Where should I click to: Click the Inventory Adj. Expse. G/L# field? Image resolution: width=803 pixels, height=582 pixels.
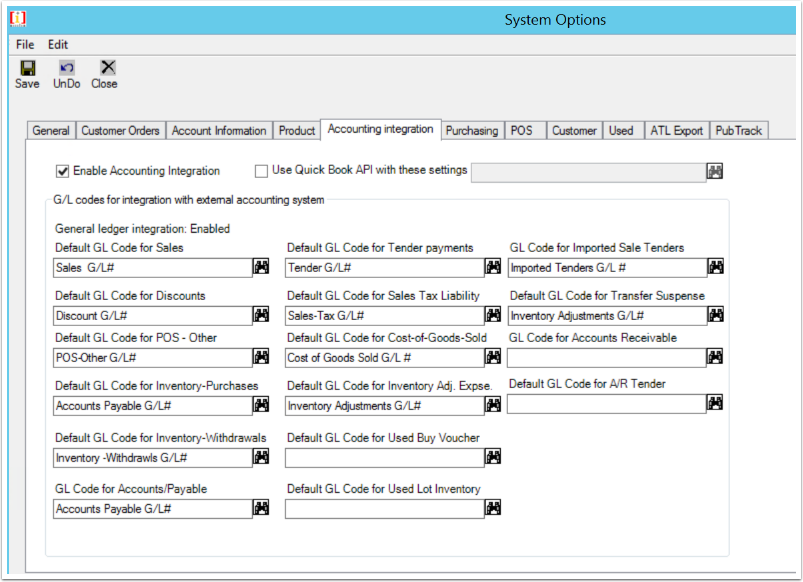pos(385,406)
